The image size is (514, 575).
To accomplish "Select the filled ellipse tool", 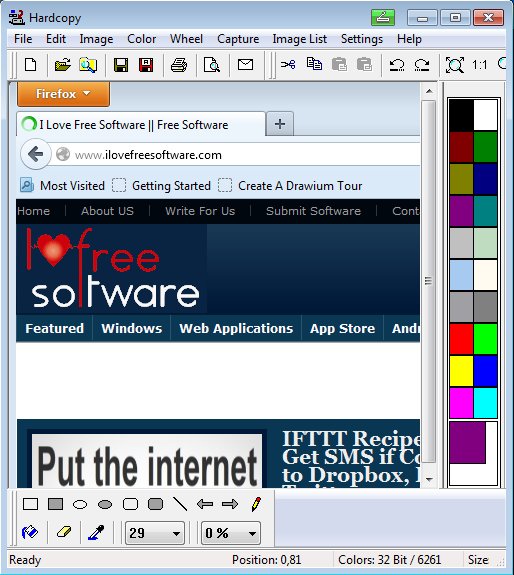I will pyautogui.click(x=105, y=505).
